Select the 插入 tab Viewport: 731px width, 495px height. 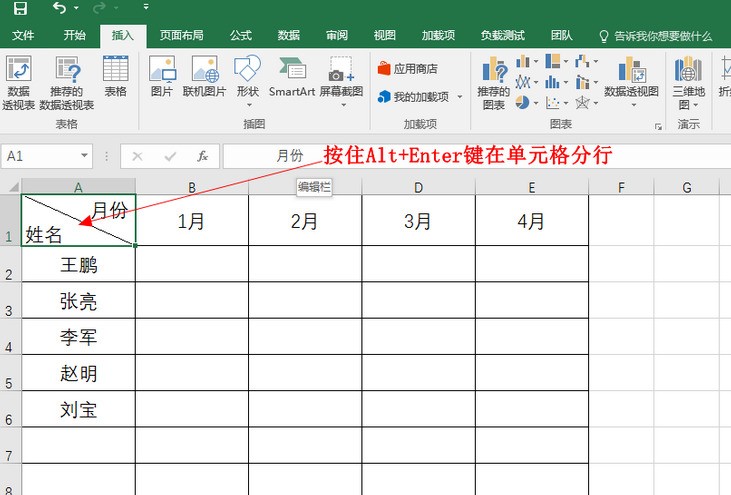(x=123, y=36)
